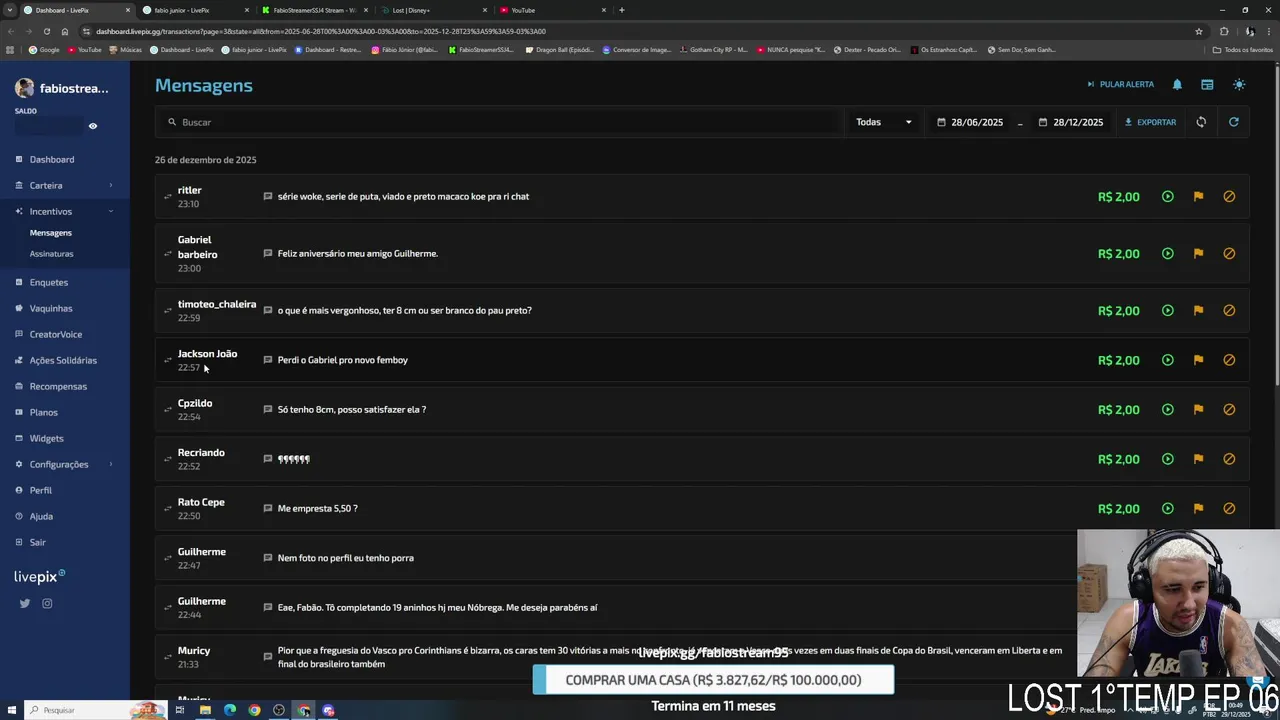Open Ações Solidárias
This screenshot has height=720, width=1280.
(x=62, y=360)
